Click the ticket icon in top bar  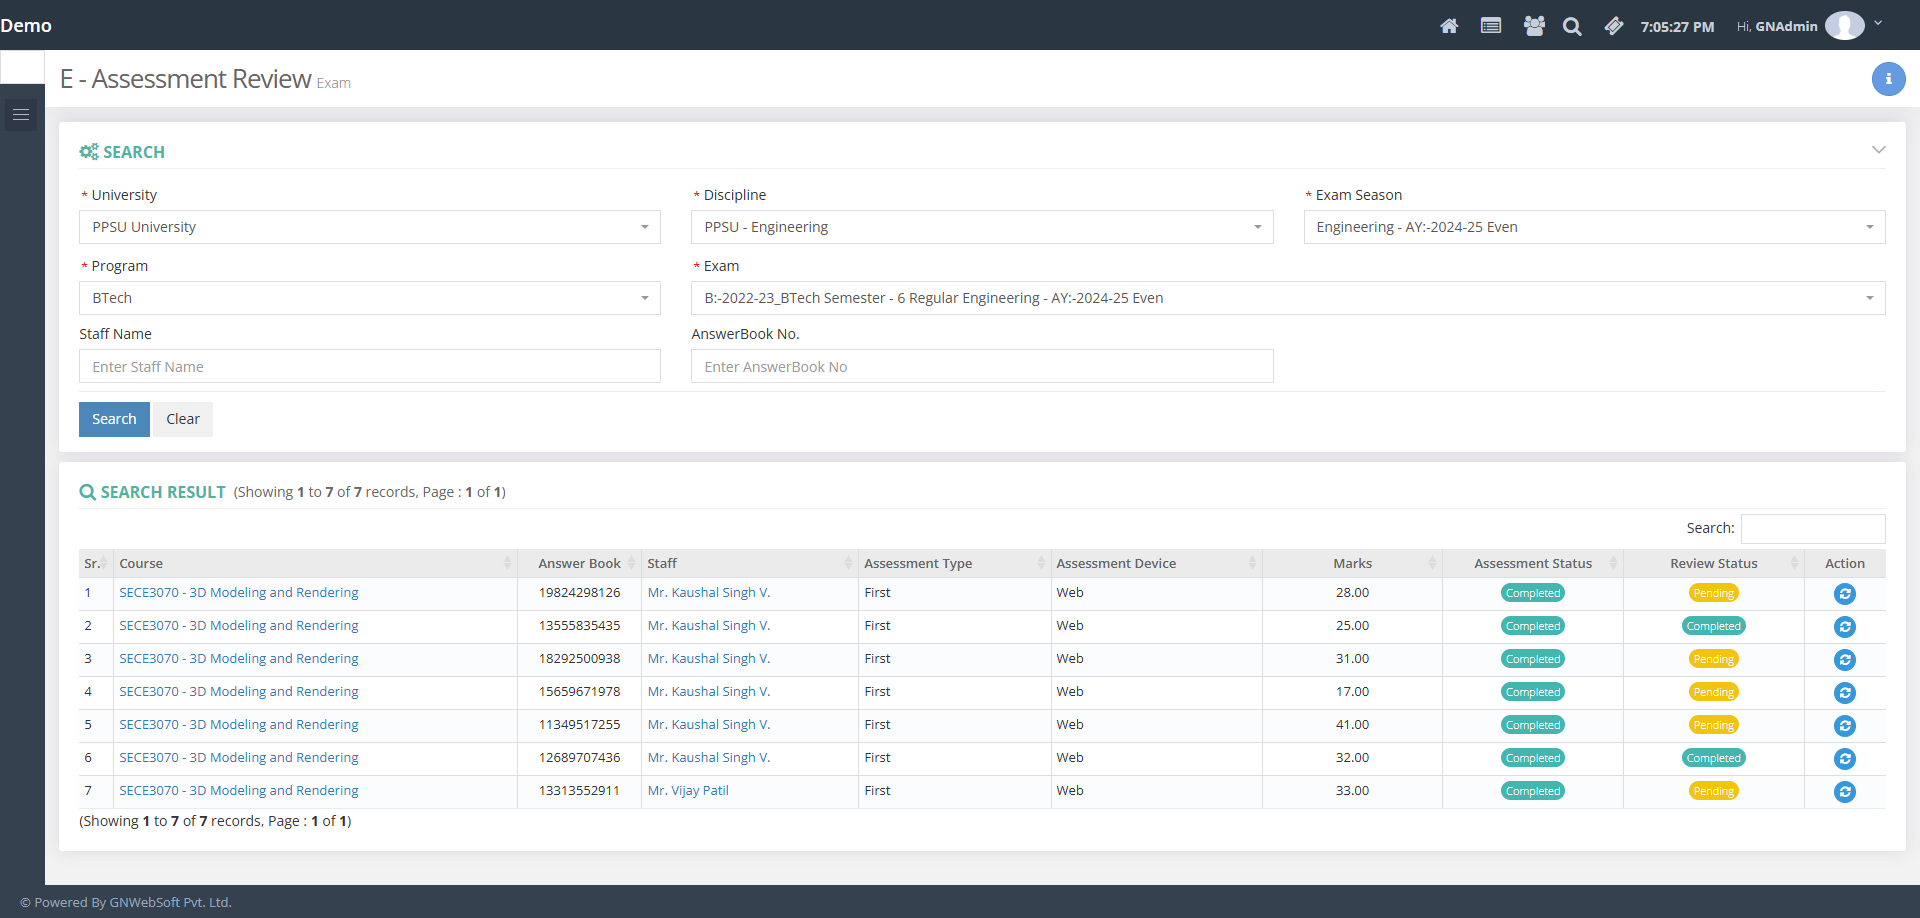(x=1613, y=26)
